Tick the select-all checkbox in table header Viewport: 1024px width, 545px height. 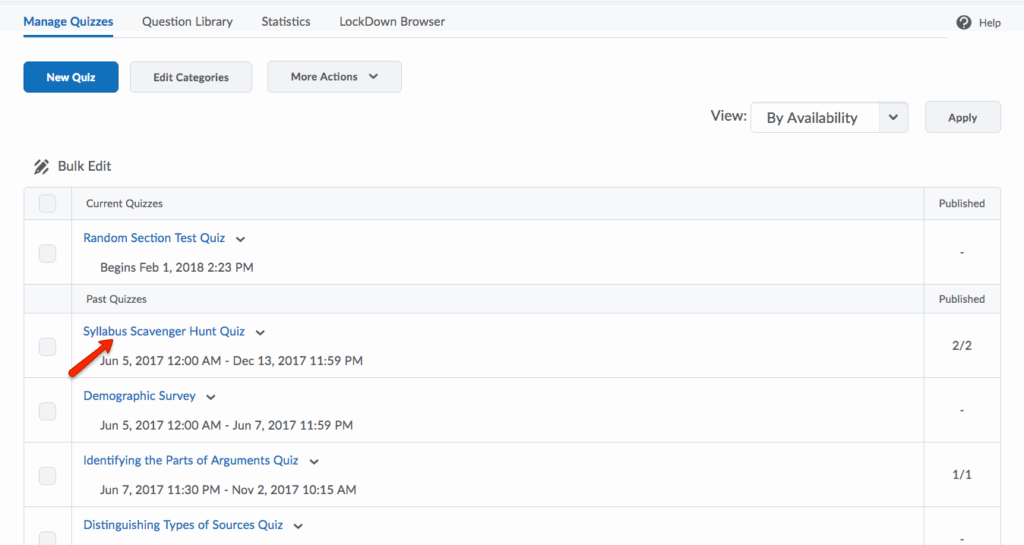[x=47, y=204]
